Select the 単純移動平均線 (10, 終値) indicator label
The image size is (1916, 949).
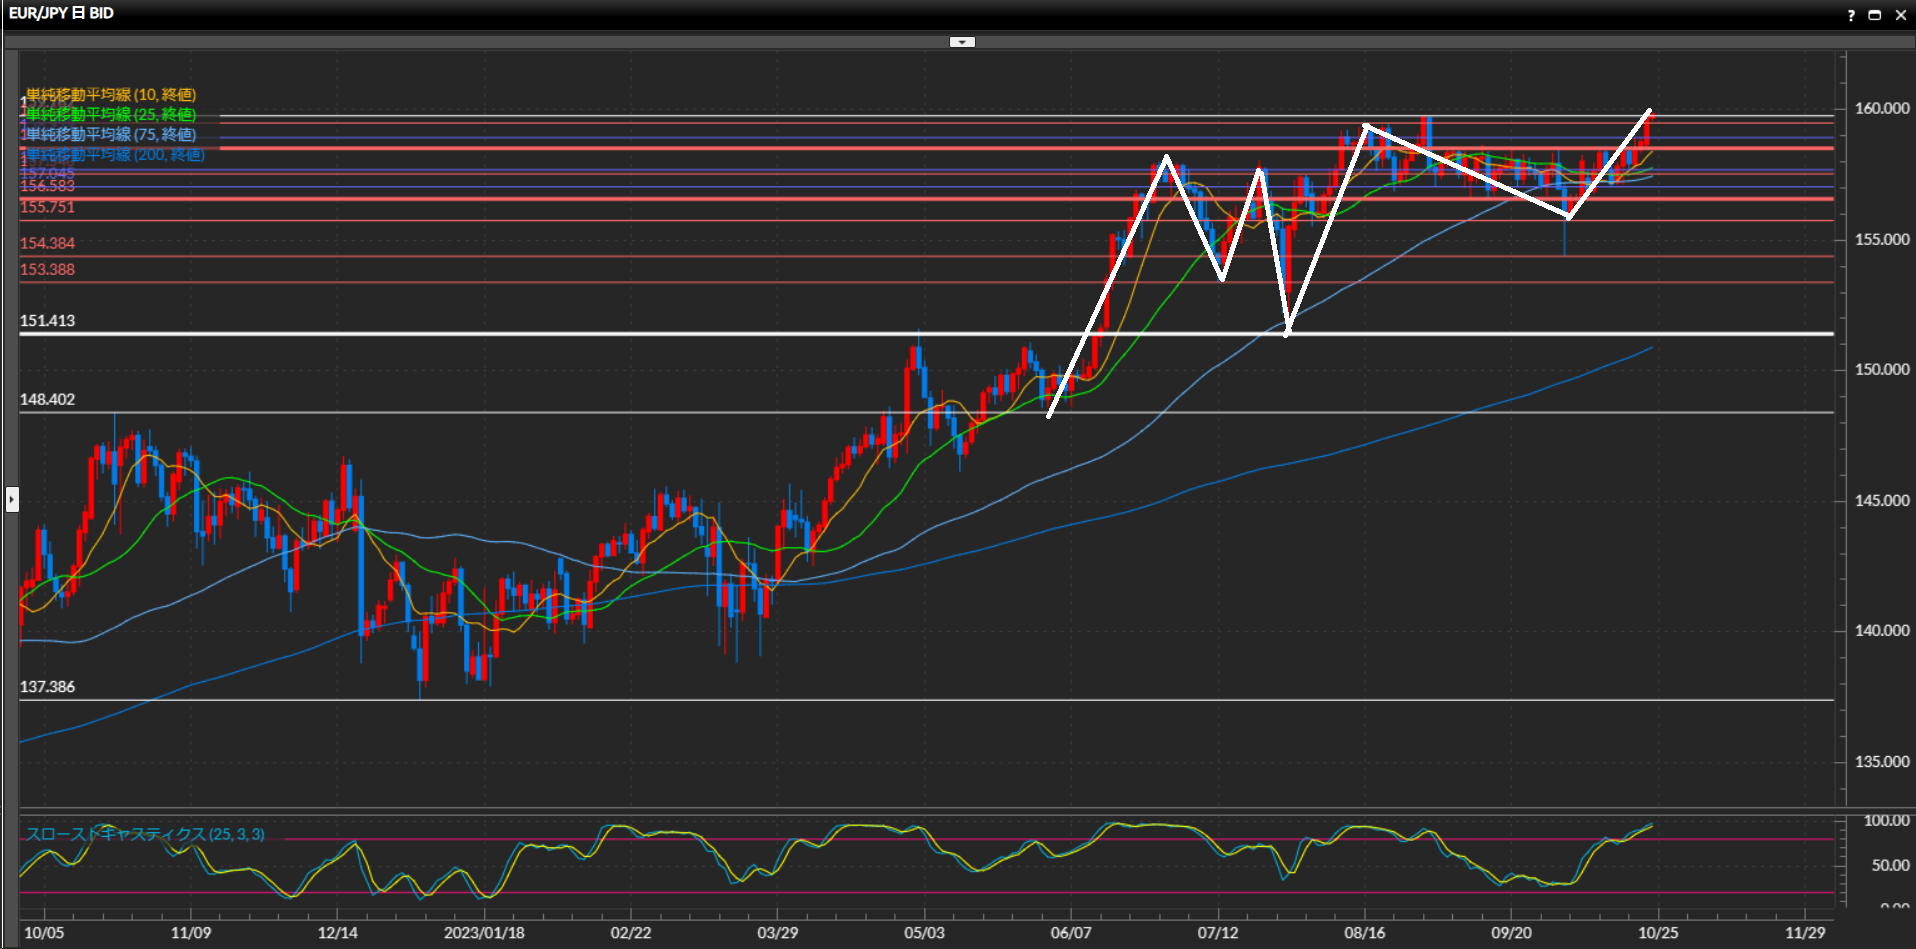click(x=111, y=95)
